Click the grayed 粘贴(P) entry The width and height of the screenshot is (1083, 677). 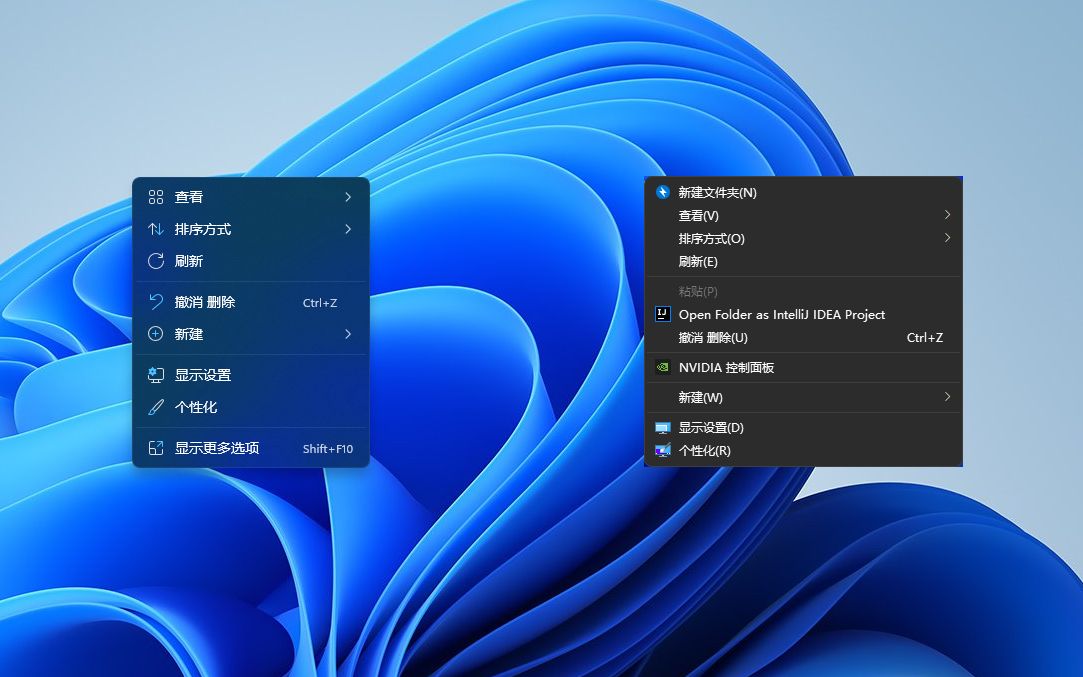(700, 291)
